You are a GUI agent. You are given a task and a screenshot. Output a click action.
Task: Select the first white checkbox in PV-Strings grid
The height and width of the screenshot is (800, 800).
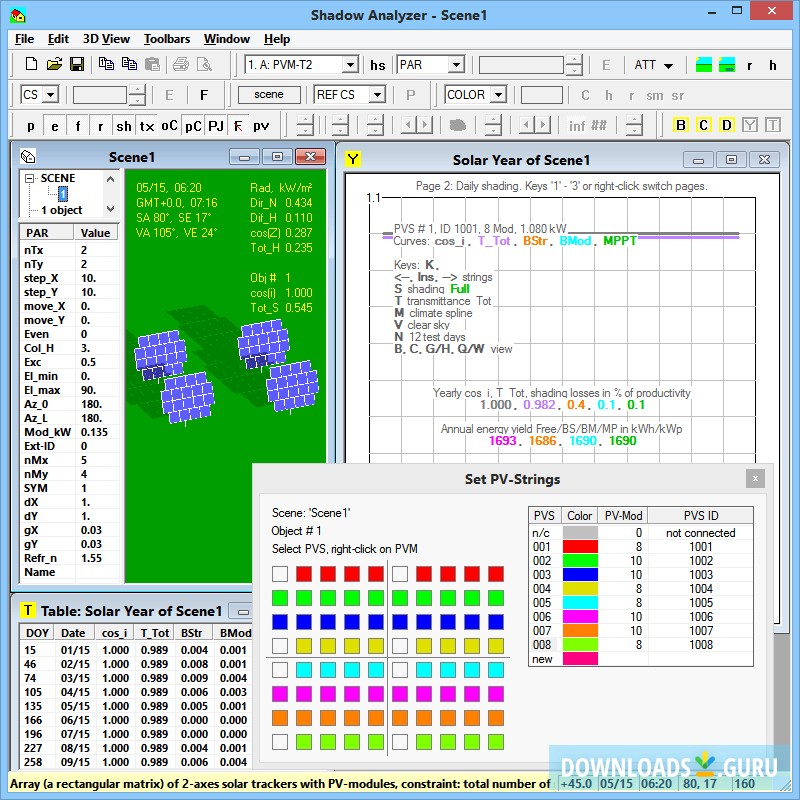277,573
